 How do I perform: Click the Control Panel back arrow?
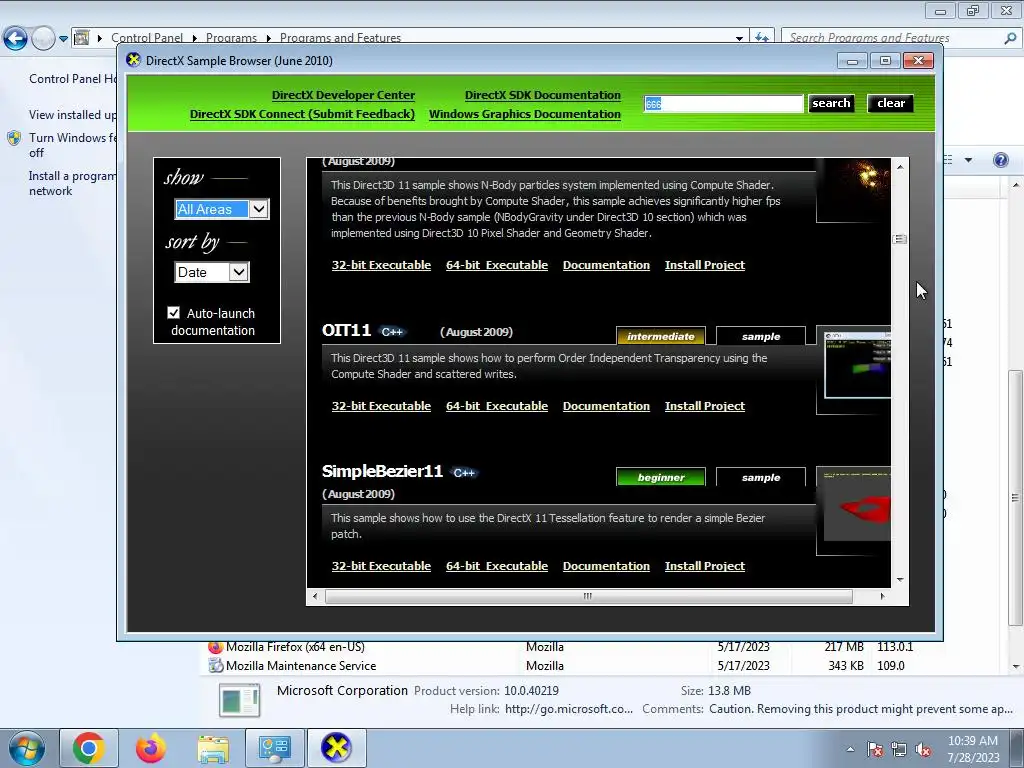(16, 39)
